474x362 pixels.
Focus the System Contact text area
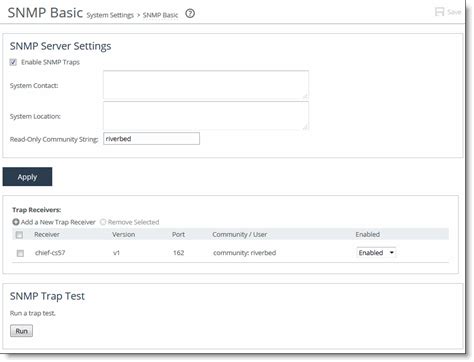(x=206, y=85)
